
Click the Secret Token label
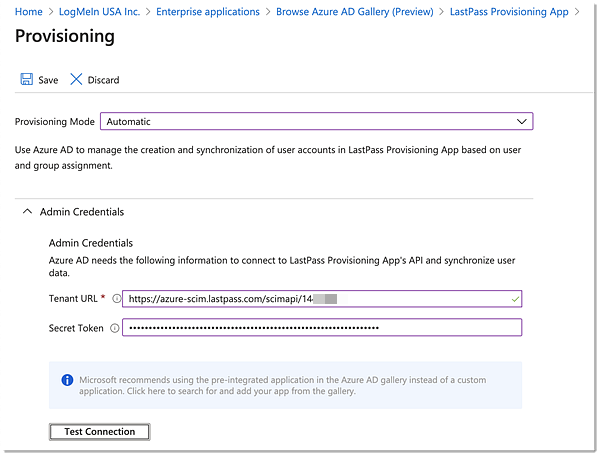click(x=76, y=328)
